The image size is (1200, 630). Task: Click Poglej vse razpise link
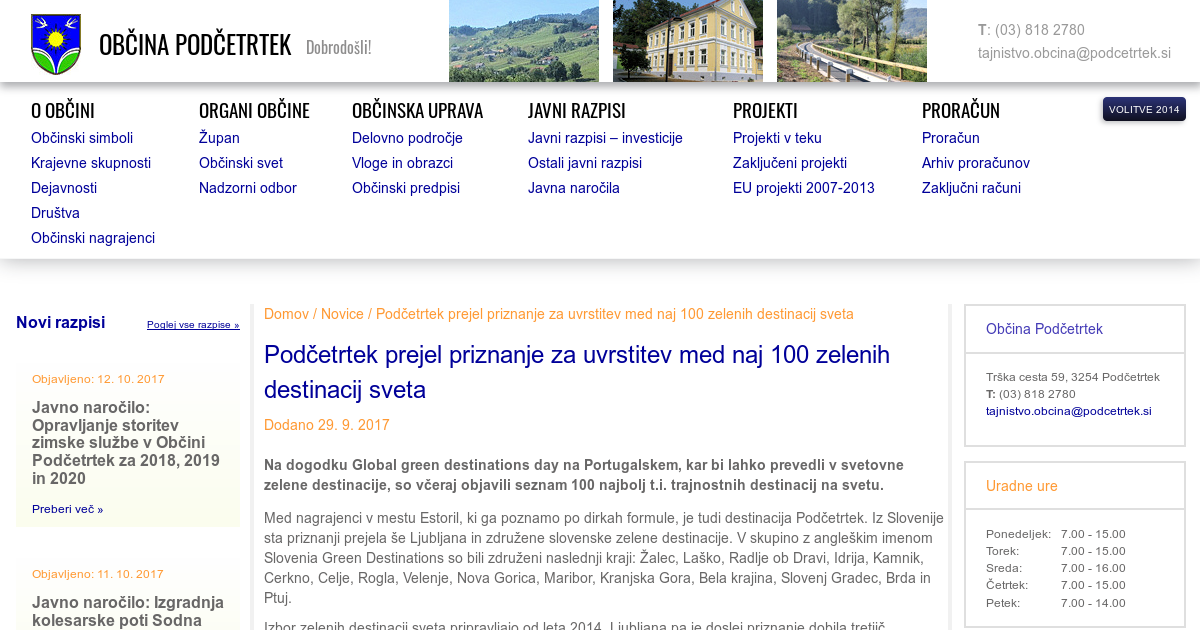click(193, 325)
